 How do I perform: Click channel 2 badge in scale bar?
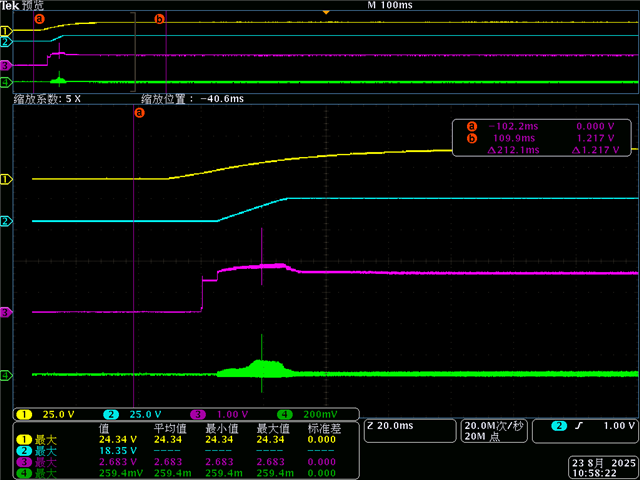tap(111, 415)
